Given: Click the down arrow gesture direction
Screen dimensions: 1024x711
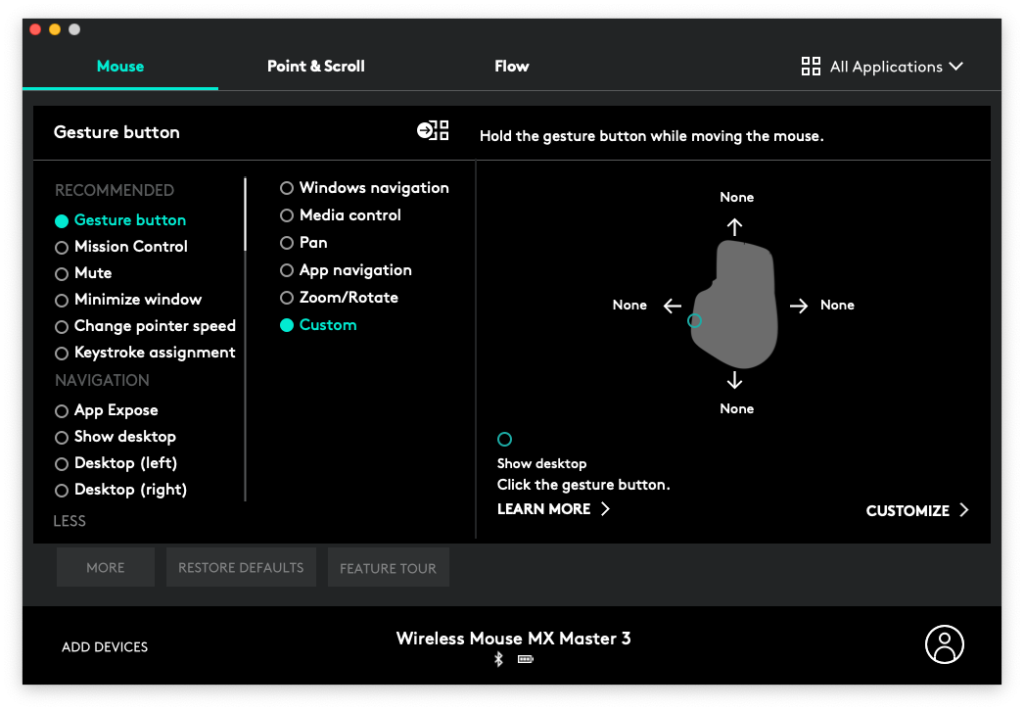Looking at the screenshot, I should 735,380.
